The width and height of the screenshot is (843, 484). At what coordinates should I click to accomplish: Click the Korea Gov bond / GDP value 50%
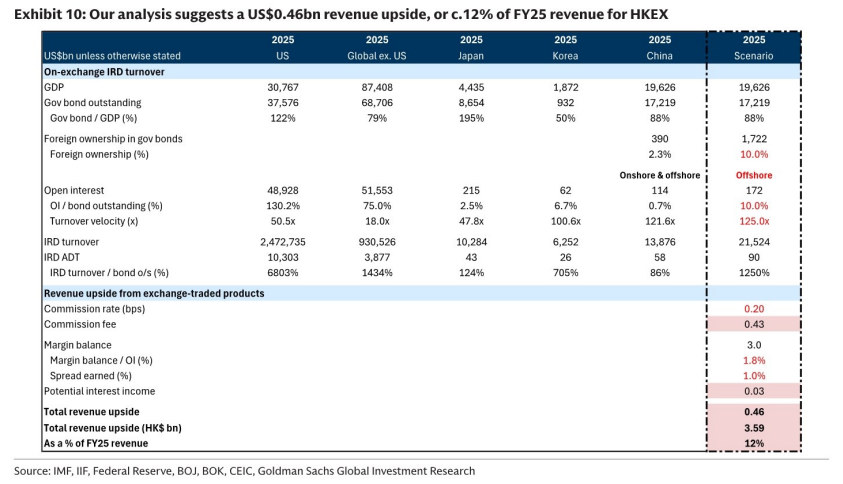click(566, 118)
